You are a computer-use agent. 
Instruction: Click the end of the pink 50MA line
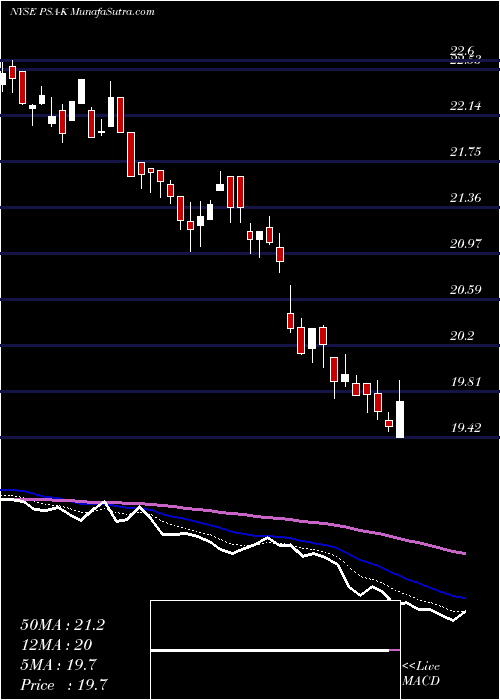point(464,554)
